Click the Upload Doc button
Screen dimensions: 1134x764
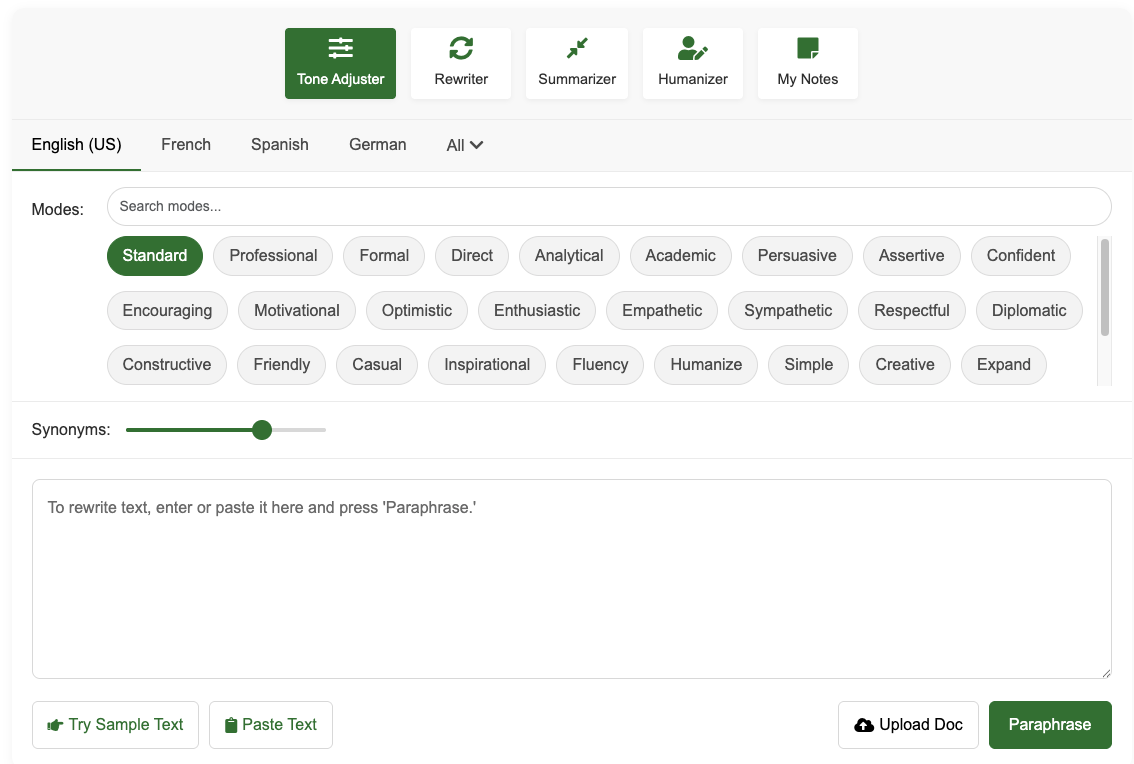[908, 724]
